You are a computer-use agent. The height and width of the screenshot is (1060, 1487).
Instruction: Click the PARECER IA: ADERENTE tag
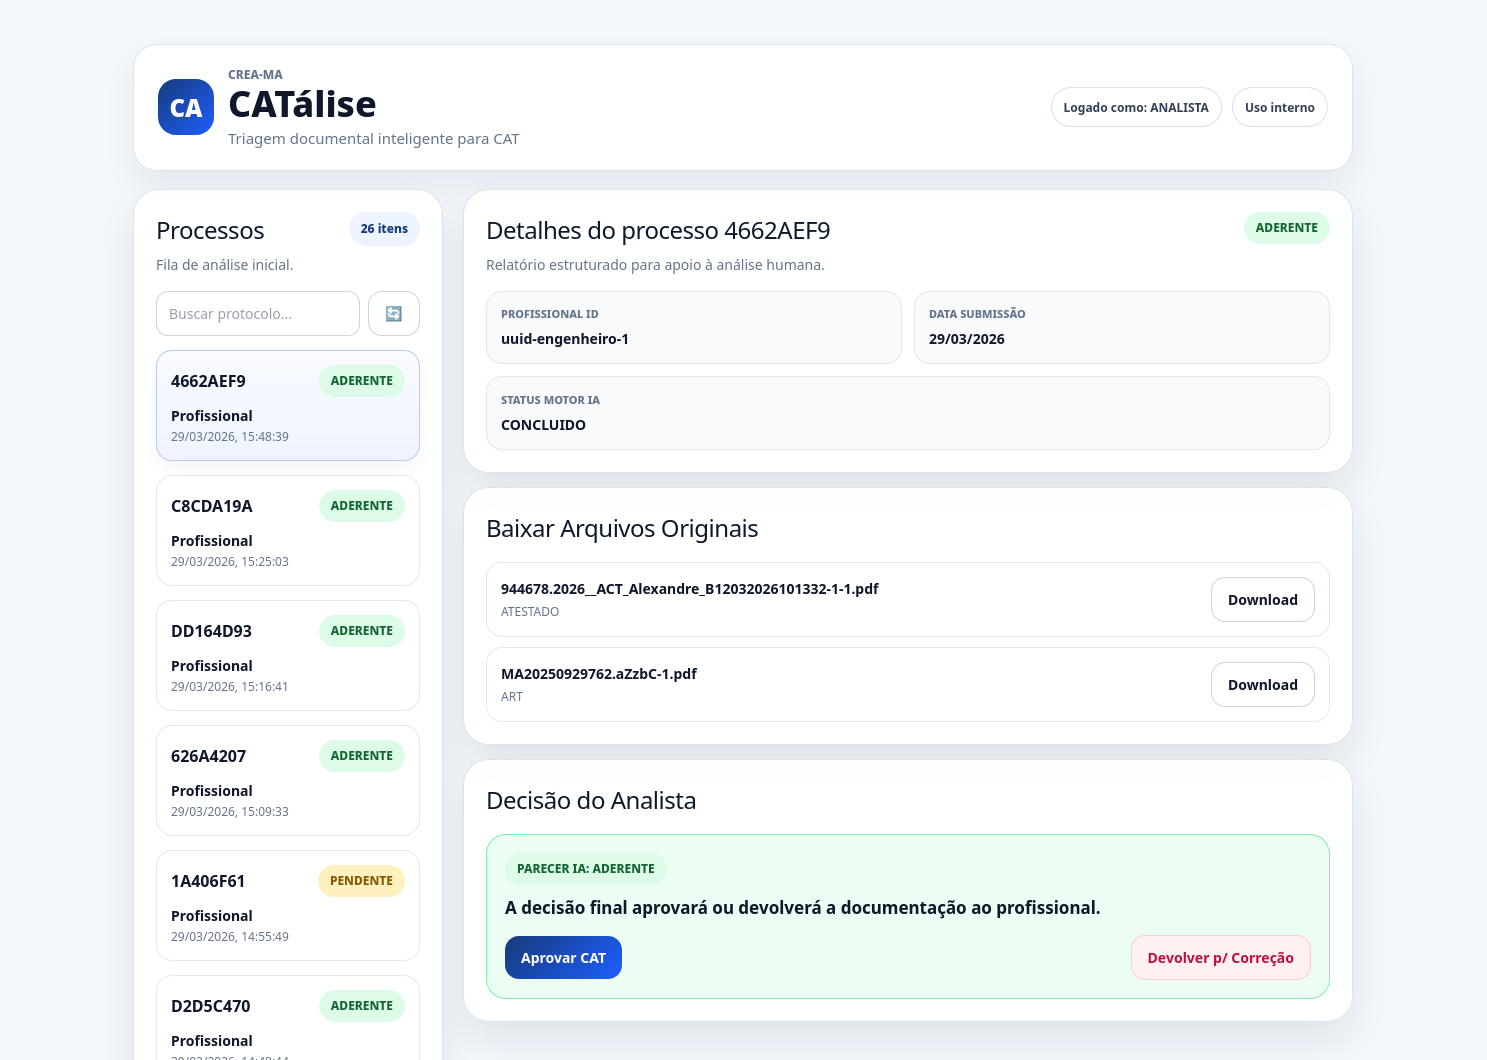click(x=585, y=869)
